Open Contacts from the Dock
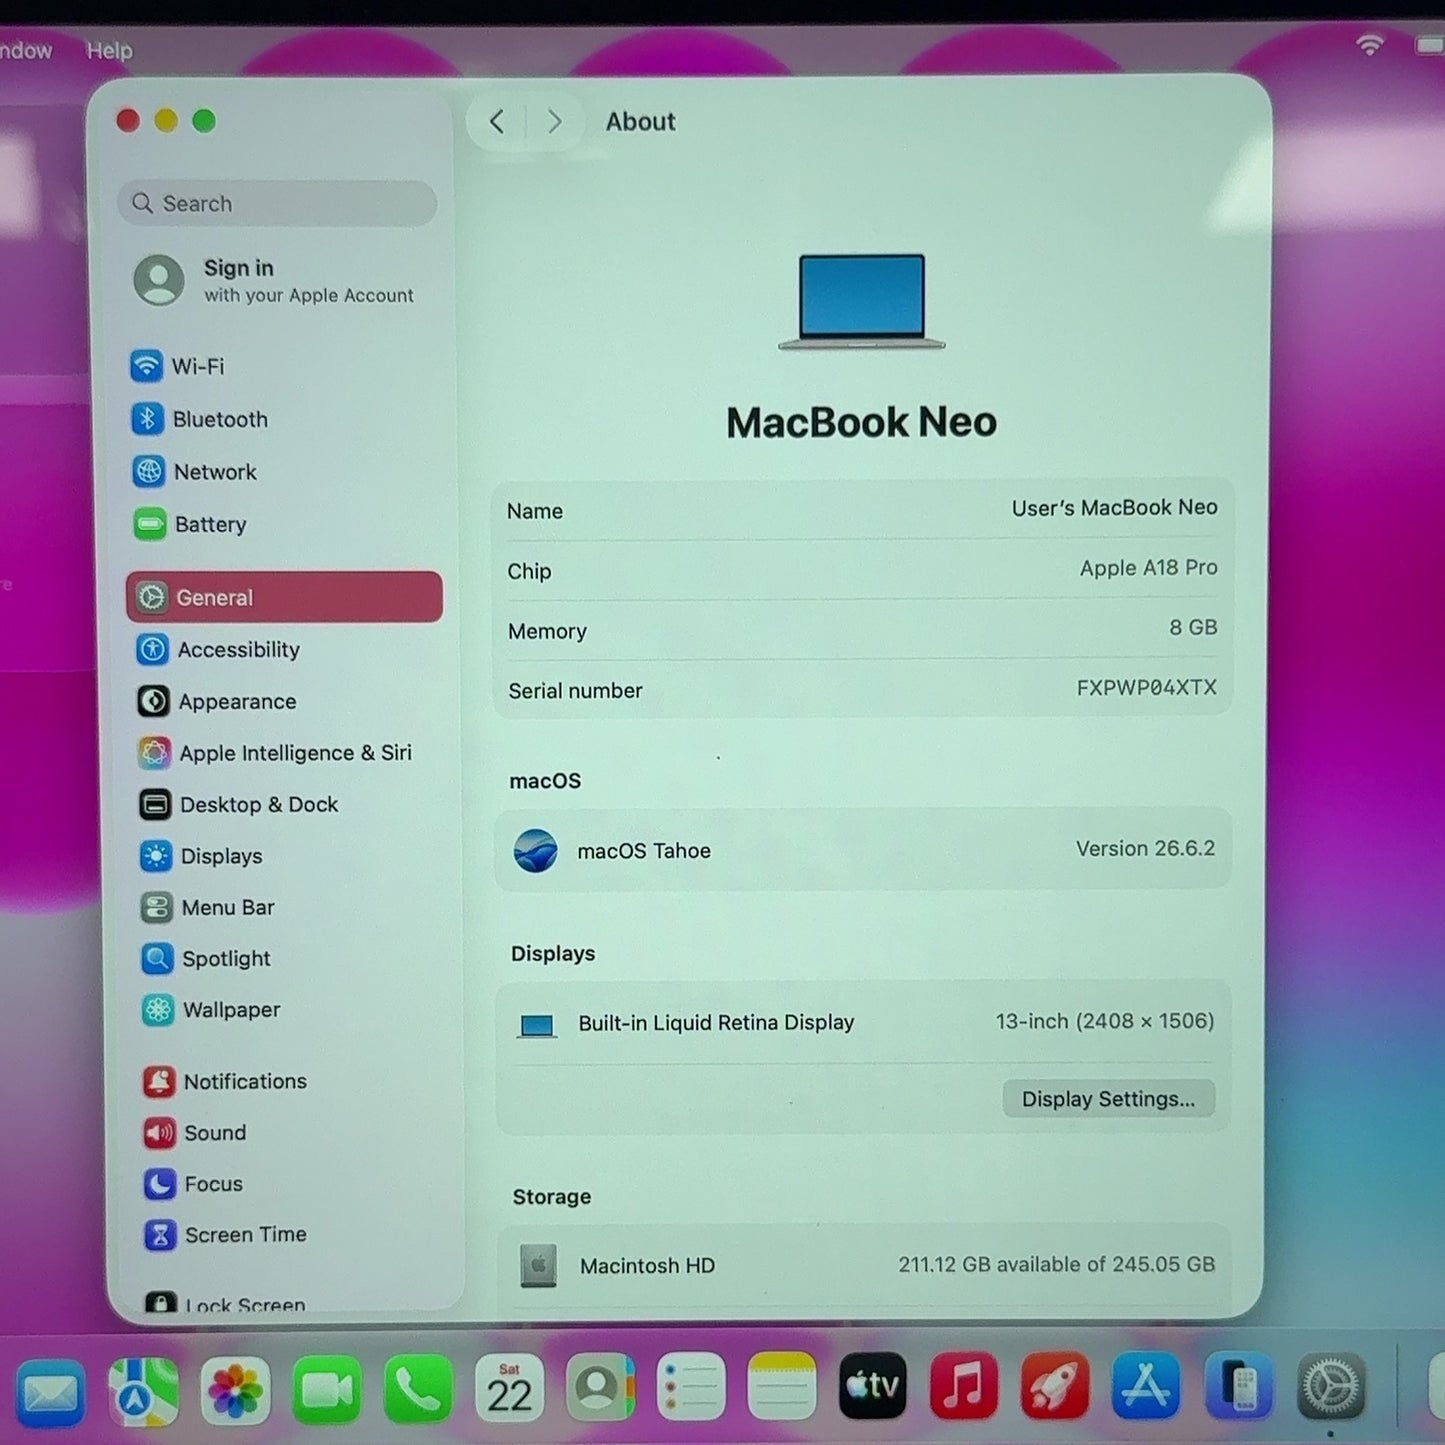Image resolution: width=1445 pixels, height=1445 pixels. [600, 1388]
